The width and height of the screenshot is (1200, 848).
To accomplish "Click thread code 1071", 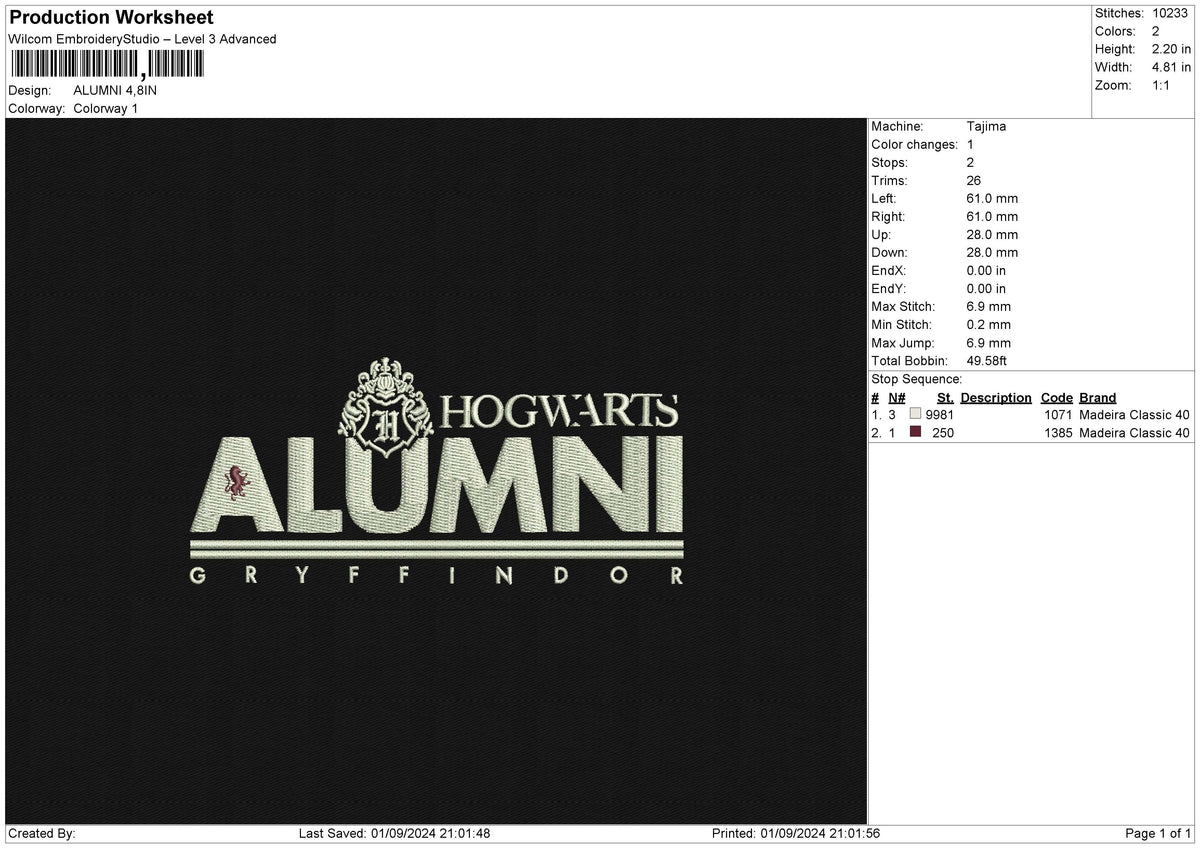I will (x=1058, y=414).
